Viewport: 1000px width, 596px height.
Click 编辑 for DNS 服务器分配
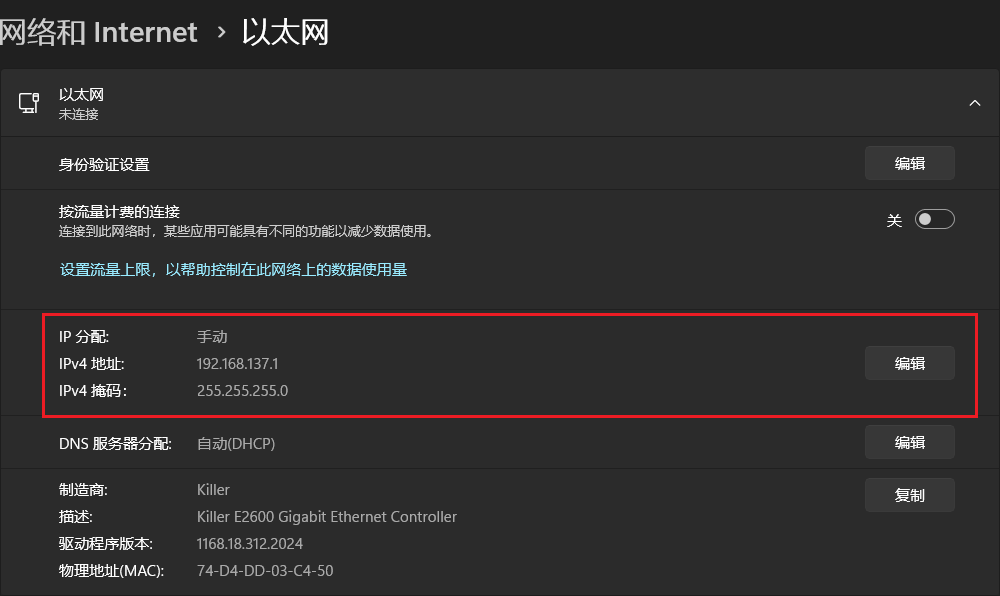(x=909, y=442)
